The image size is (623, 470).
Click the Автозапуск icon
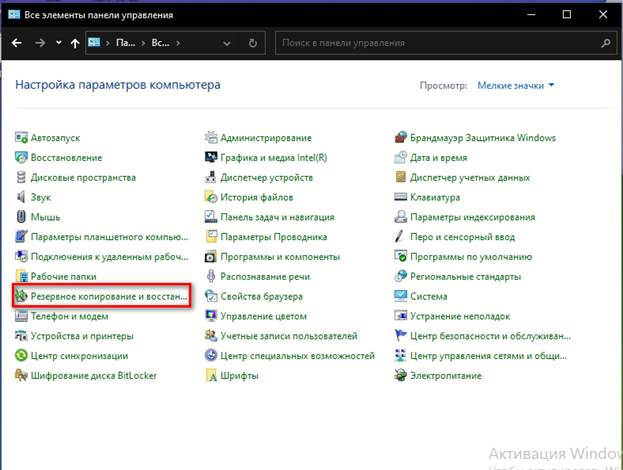coord(21,137)
